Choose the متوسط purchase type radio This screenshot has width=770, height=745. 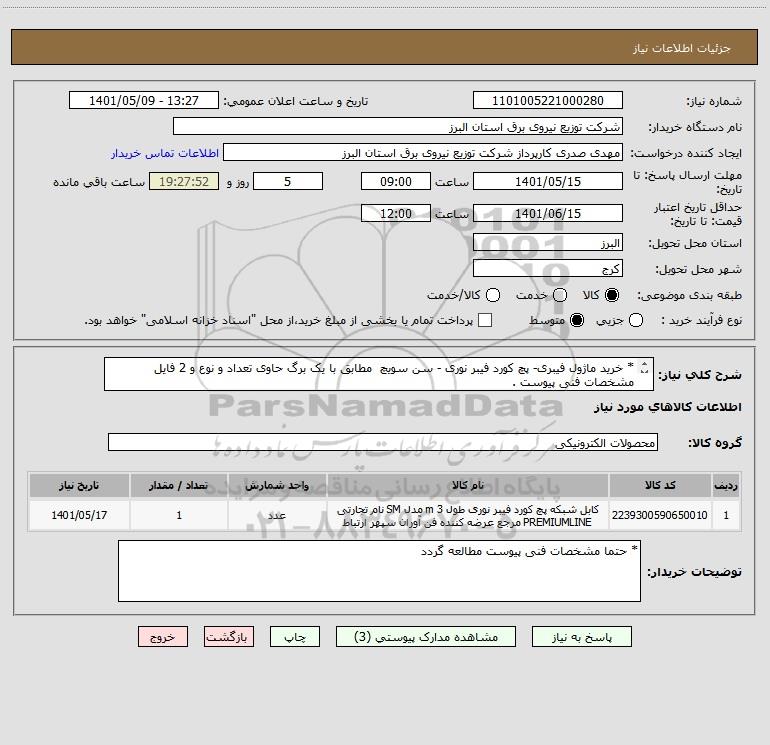577,320
